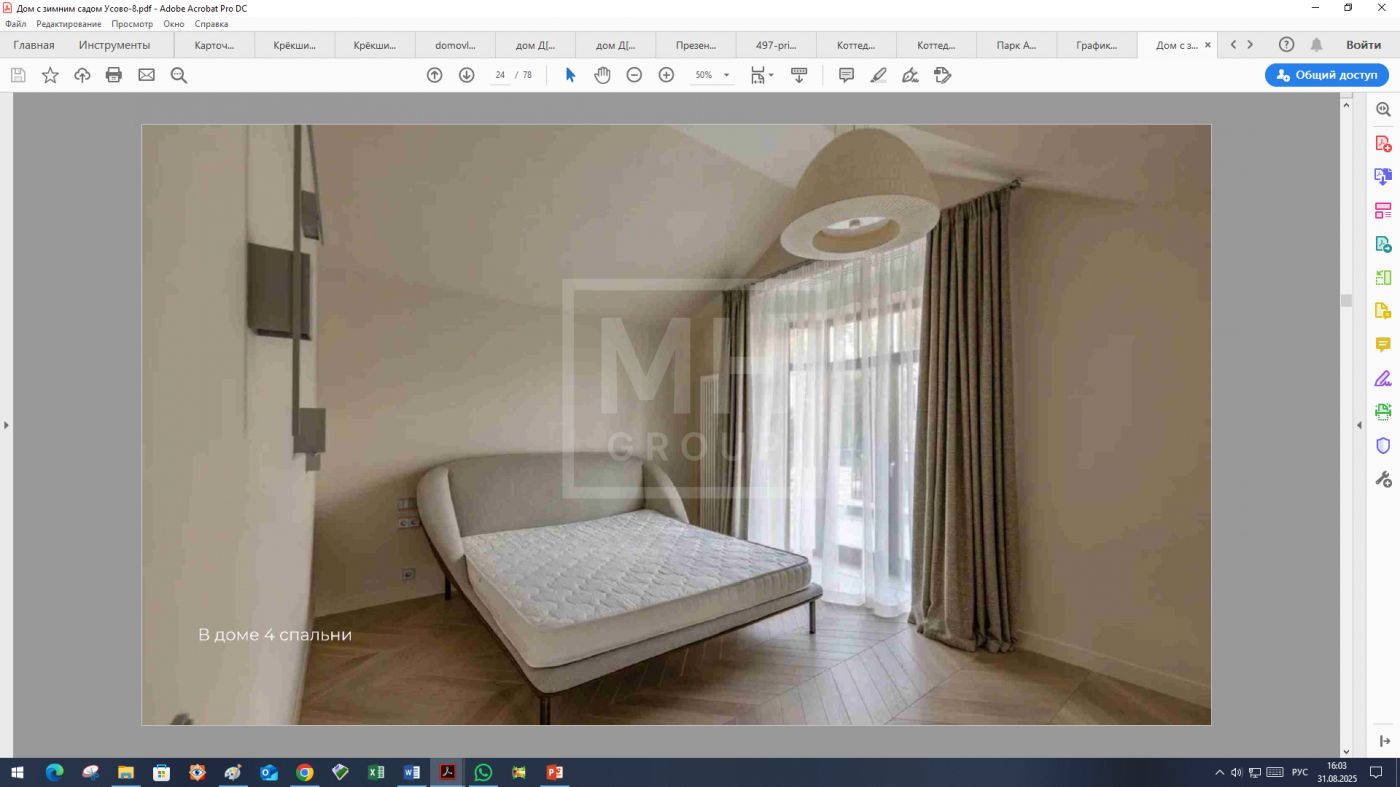Go to previous page arrow
The image size is (1400, 787).
434,75
